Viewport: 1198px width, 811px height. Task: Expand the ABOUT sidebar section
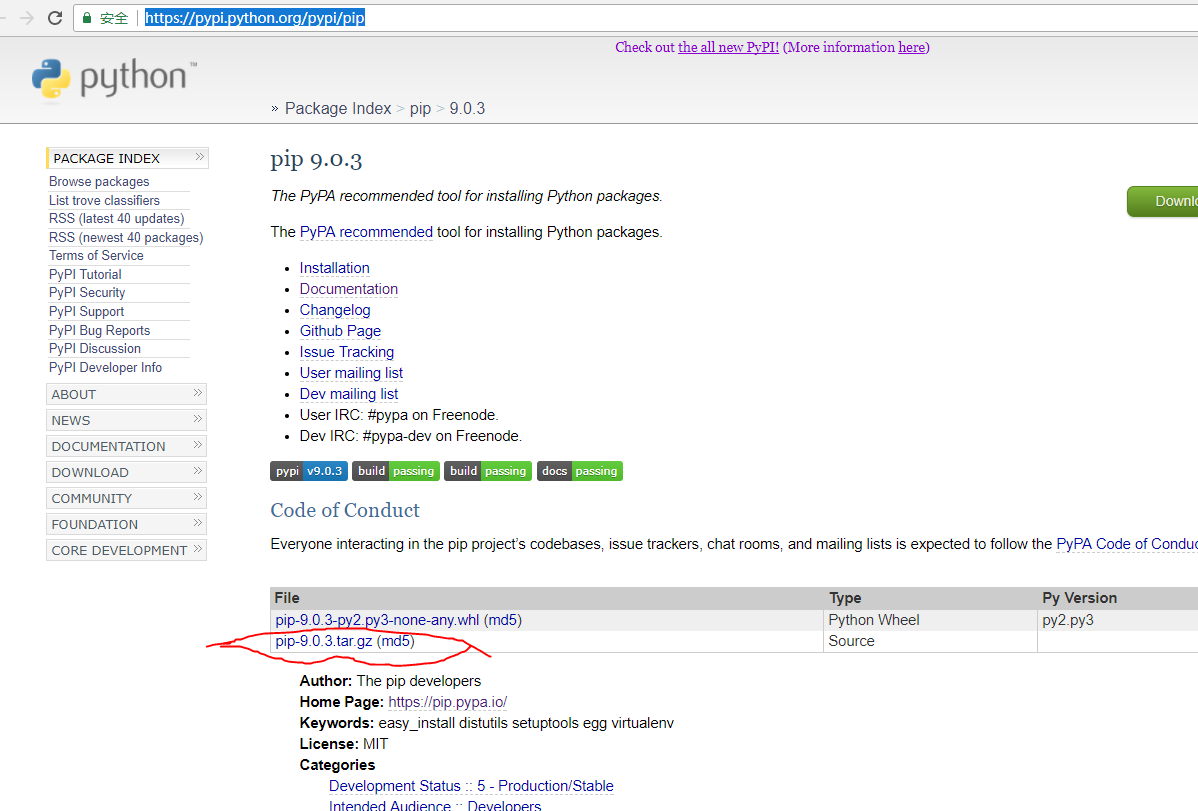126,394
